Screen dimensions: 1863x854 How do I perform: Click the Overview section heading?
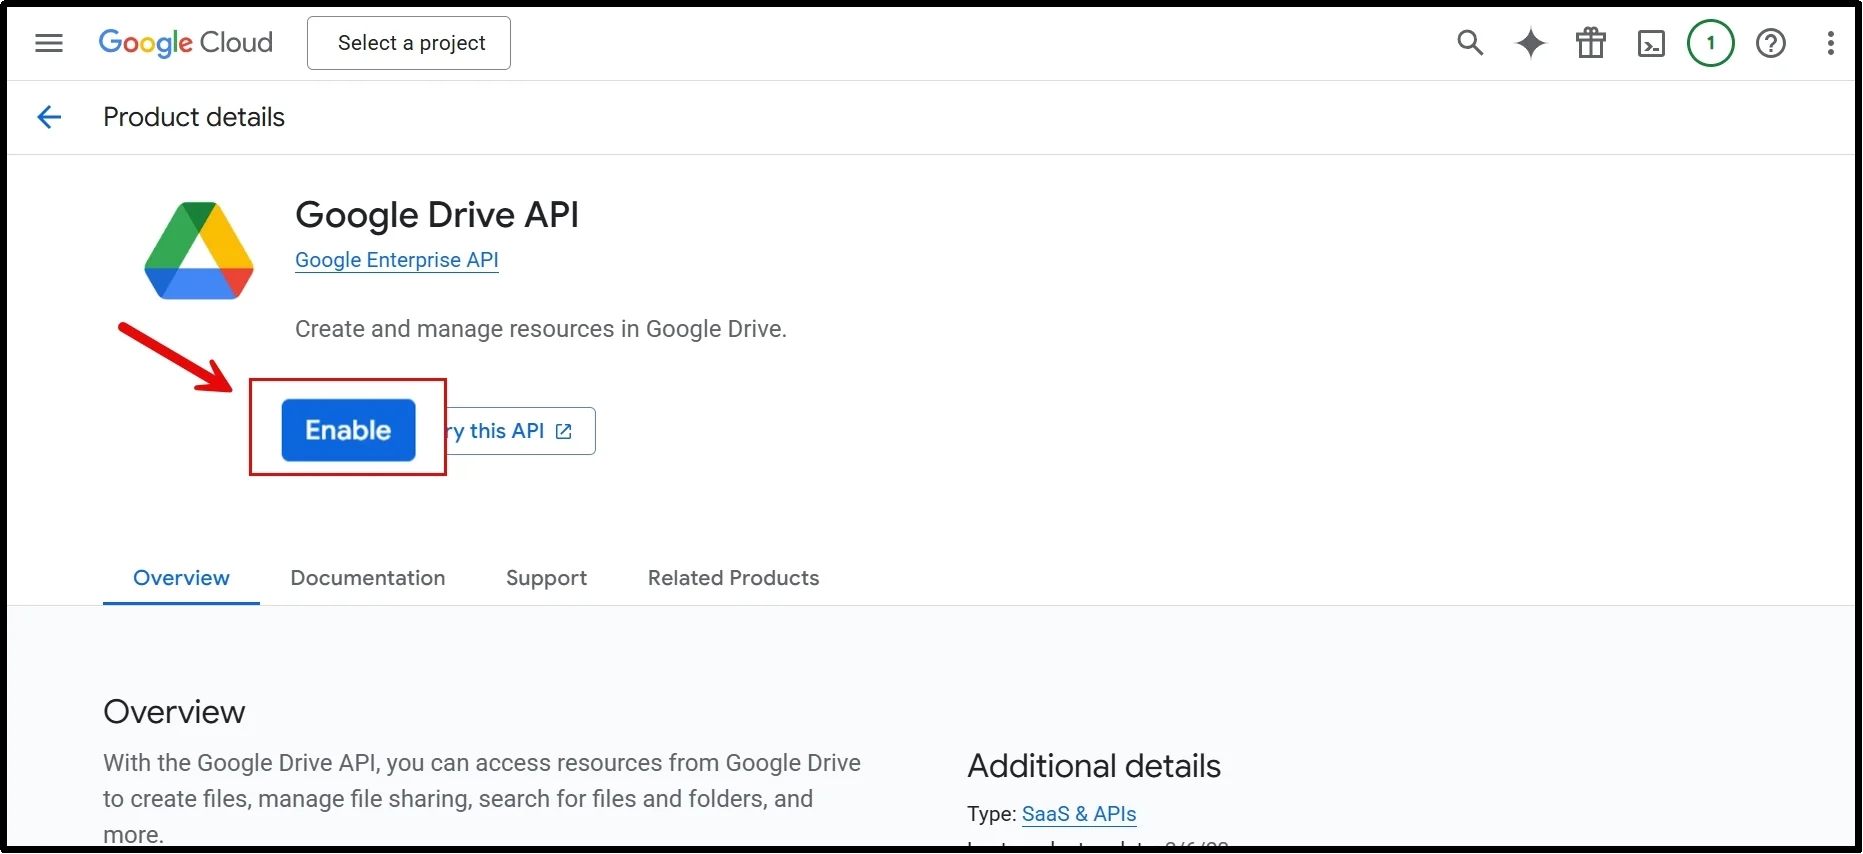pos(174,712)
